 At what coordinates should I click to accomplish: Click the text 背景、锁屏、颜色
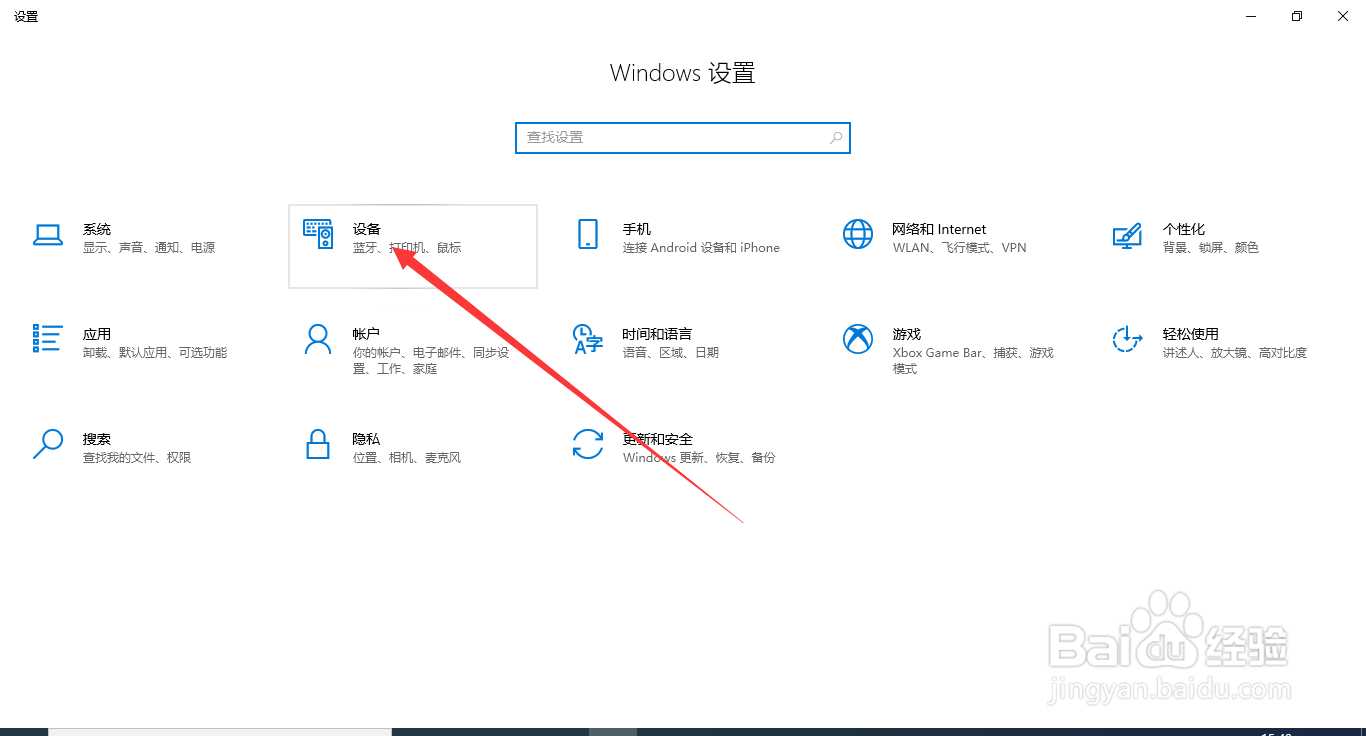pos(1211,248)
